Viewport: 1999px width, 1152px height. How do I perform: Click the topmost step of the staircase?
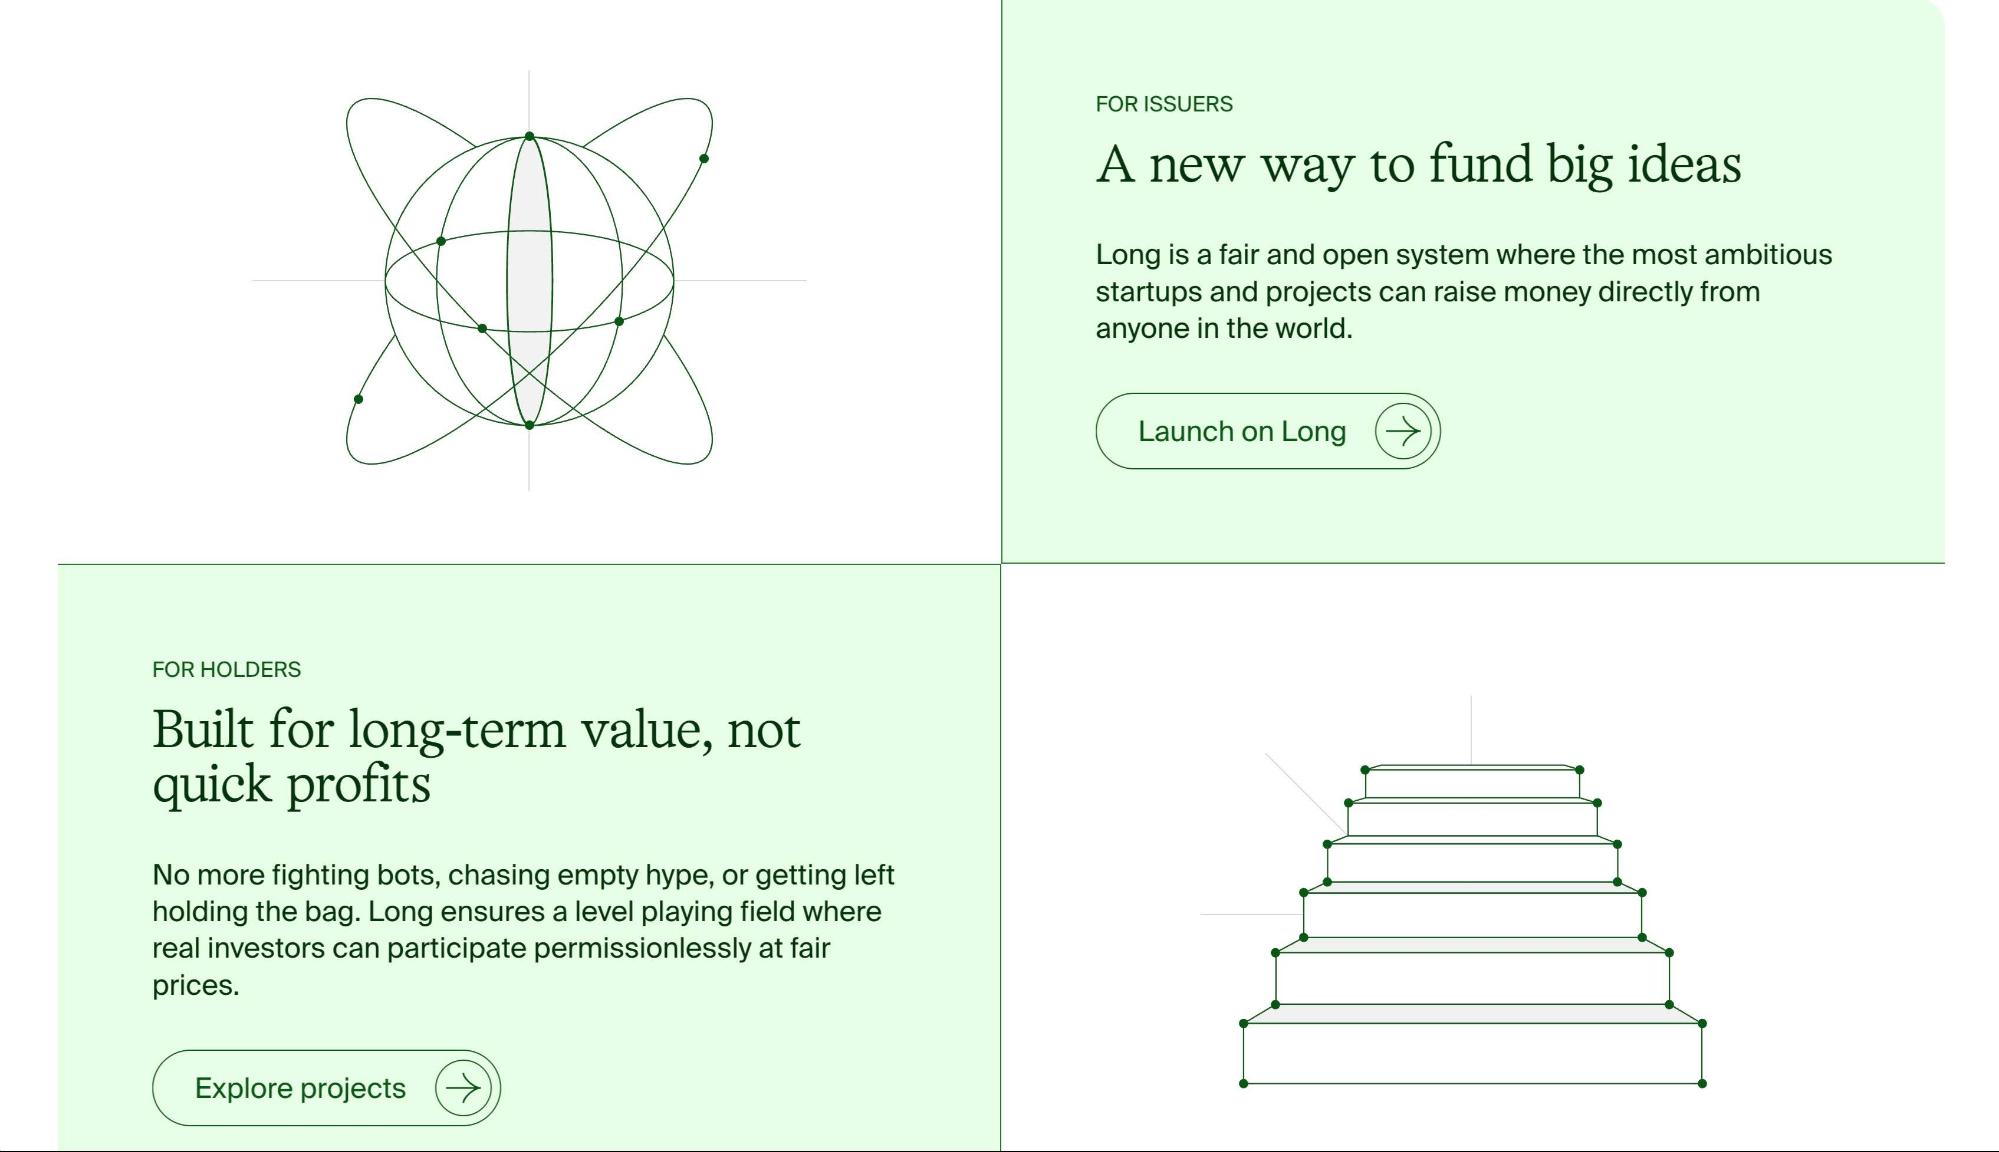coord(1472,783)
